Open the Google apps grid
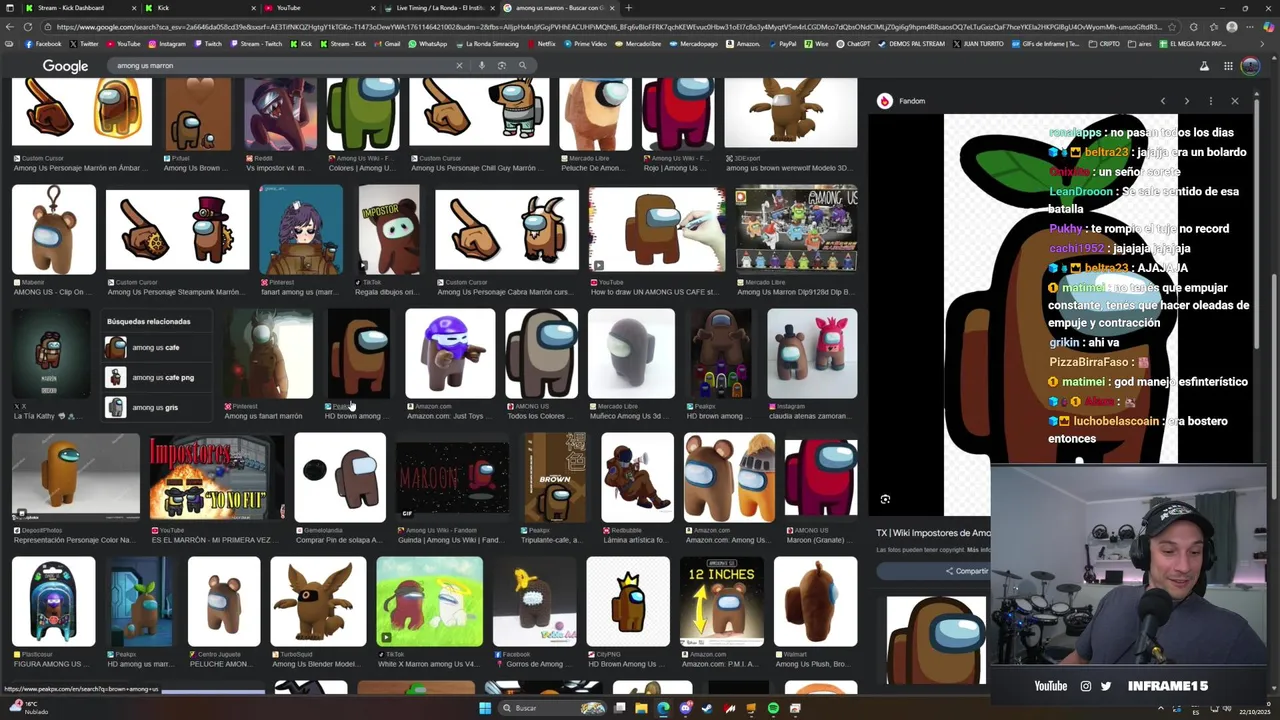Viewport: 1280px width, 720px height. pos(1227,66)
